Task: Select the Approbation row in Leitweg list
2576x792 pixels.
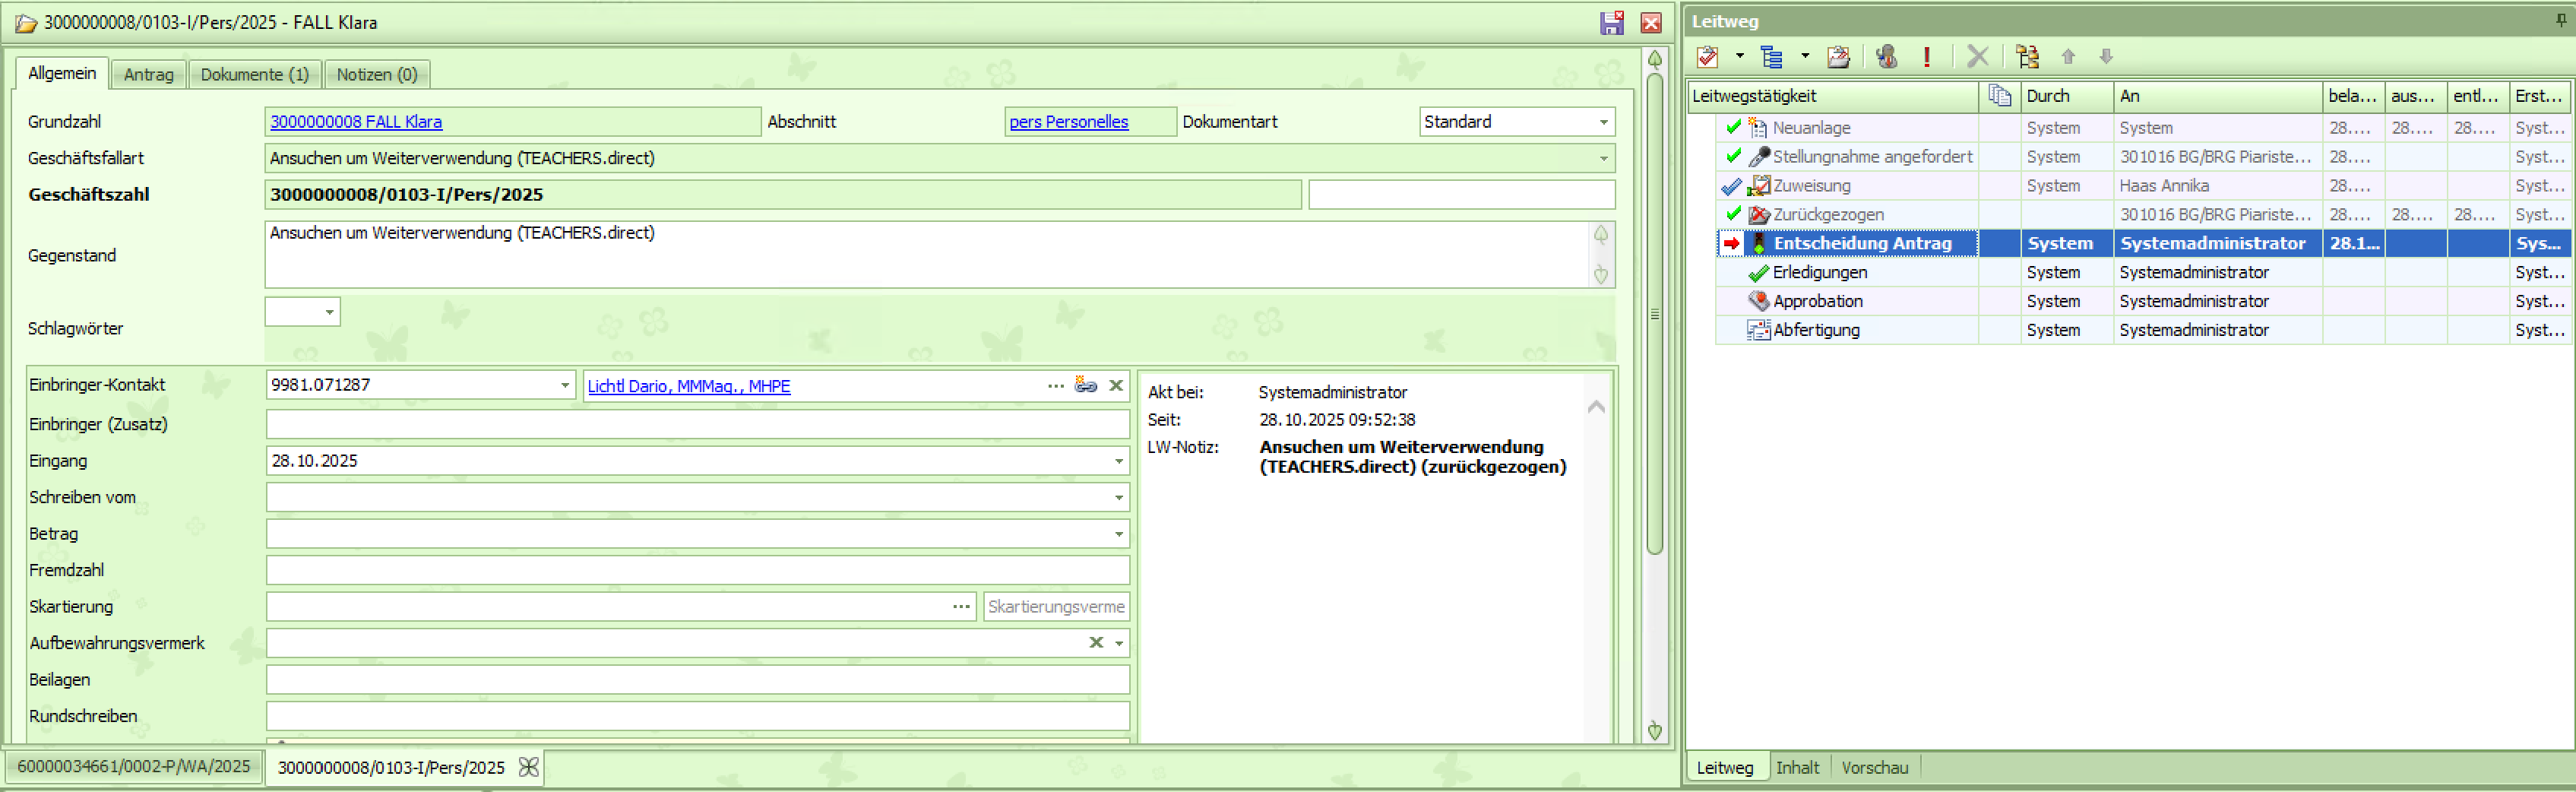Action: coord(1817,301)
